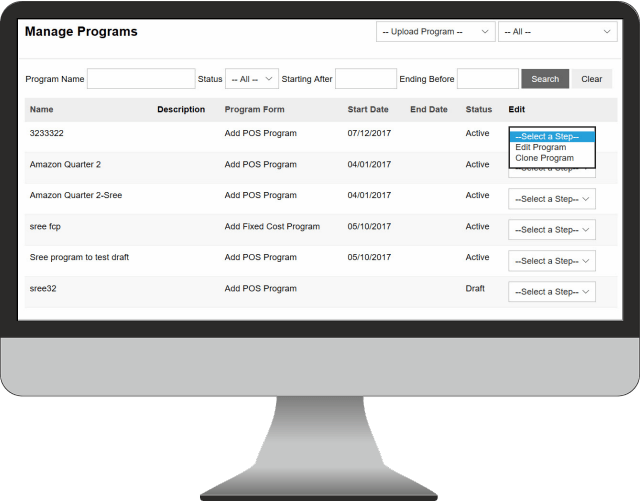Select the sree fcp program name
The image size is (640, 501).
(x=45, y=226)
